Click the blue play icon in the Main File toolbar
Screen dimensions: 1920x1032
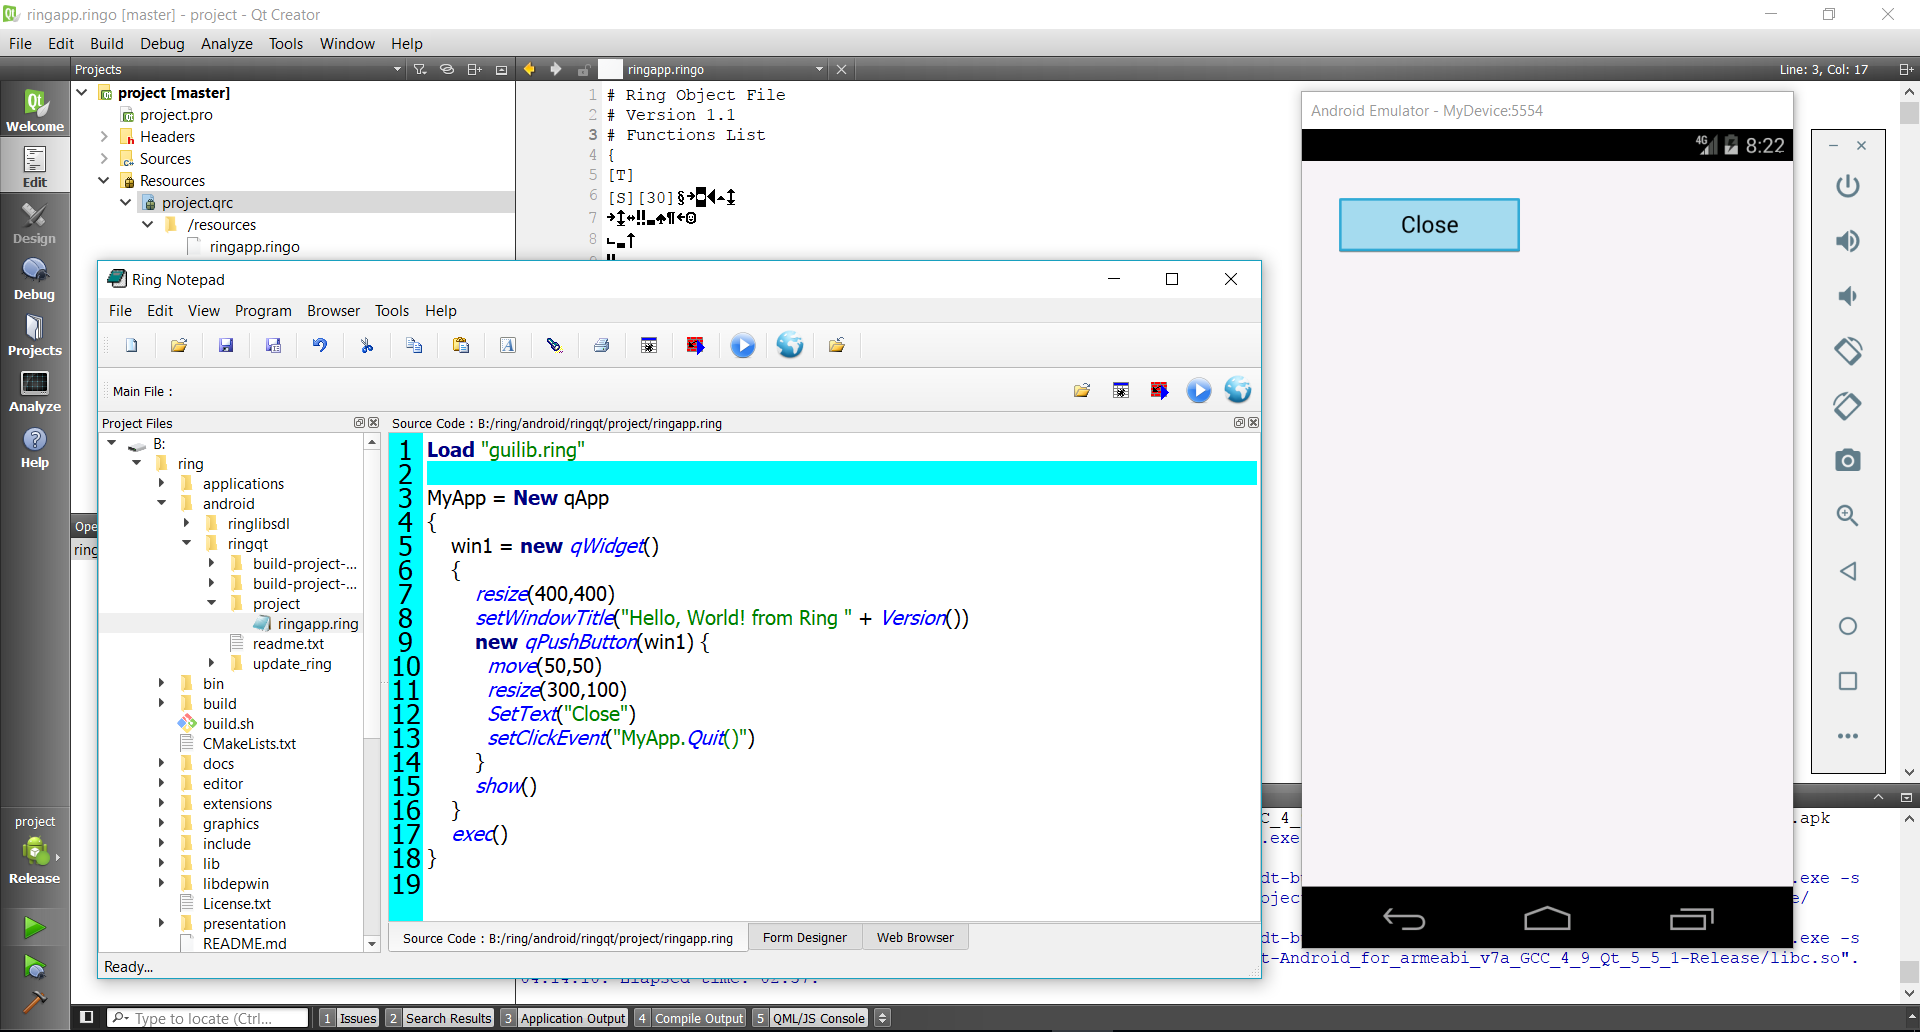tap(1199, 390)
